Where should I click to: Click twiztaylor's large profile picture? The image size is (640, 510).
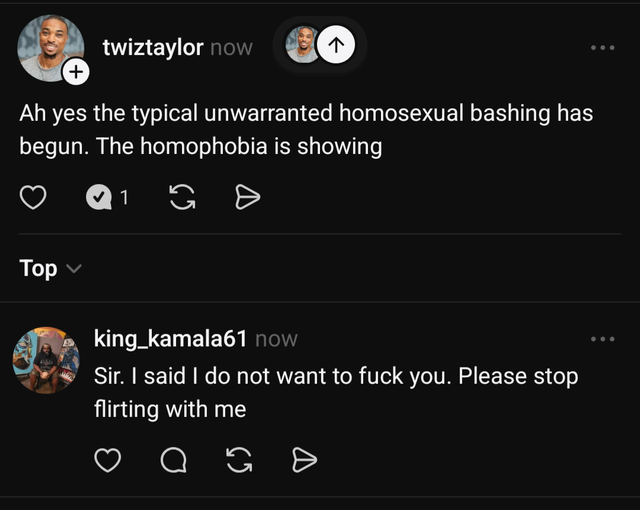[x=50, y=47]
